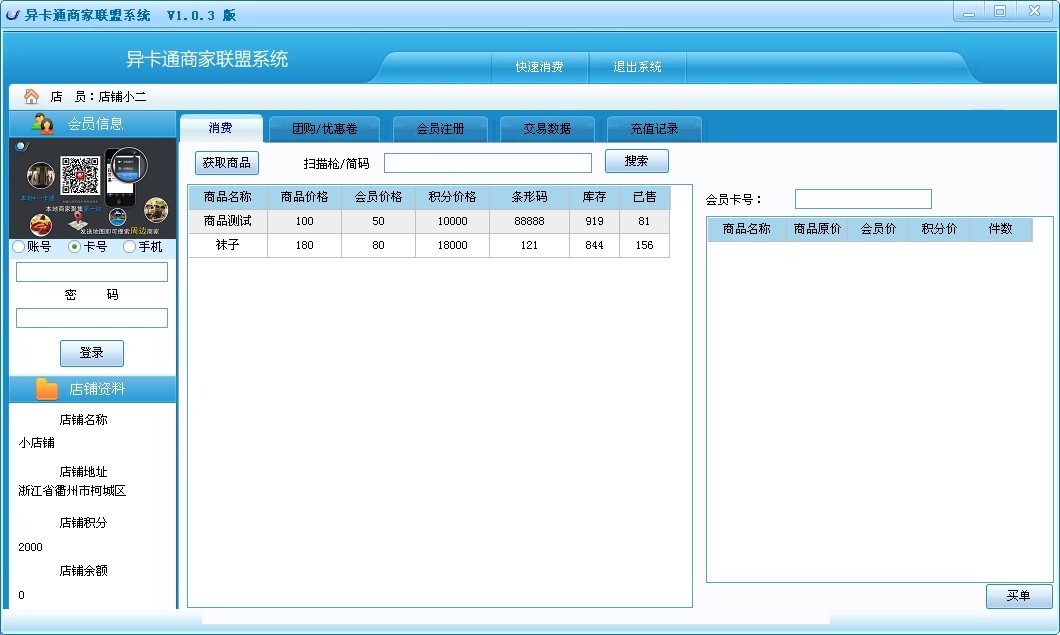Click address 浙江省衢州市柯城区
This screenshot has width=1060, height=635.
point(72,491)
